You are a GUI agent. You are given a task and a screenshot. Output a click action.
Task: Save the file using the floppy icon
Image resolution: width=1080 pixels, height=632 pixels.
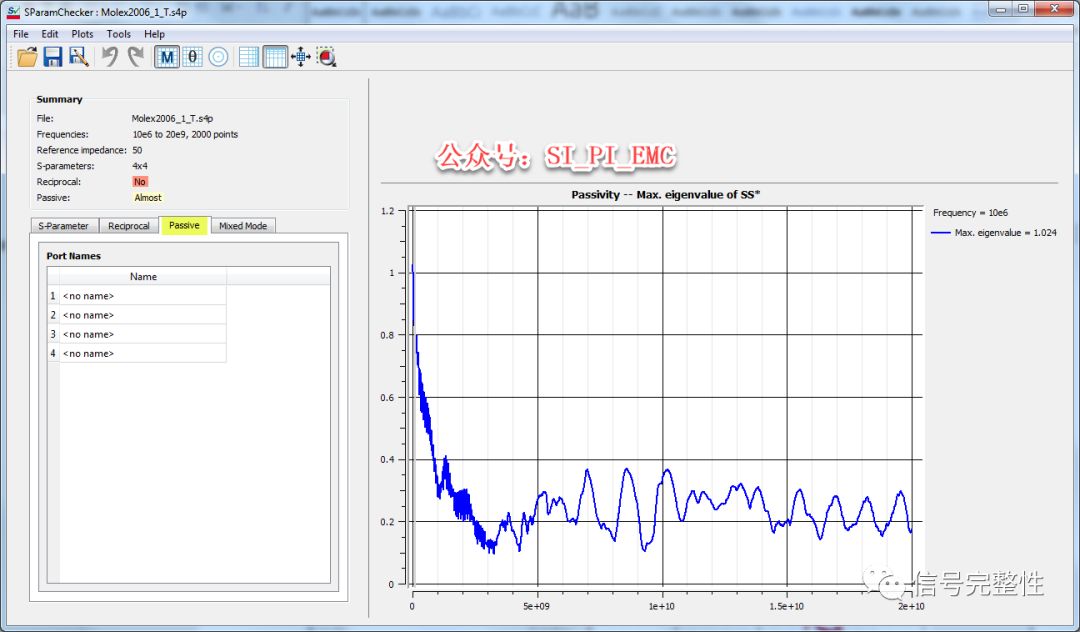(x=53, y=57)
